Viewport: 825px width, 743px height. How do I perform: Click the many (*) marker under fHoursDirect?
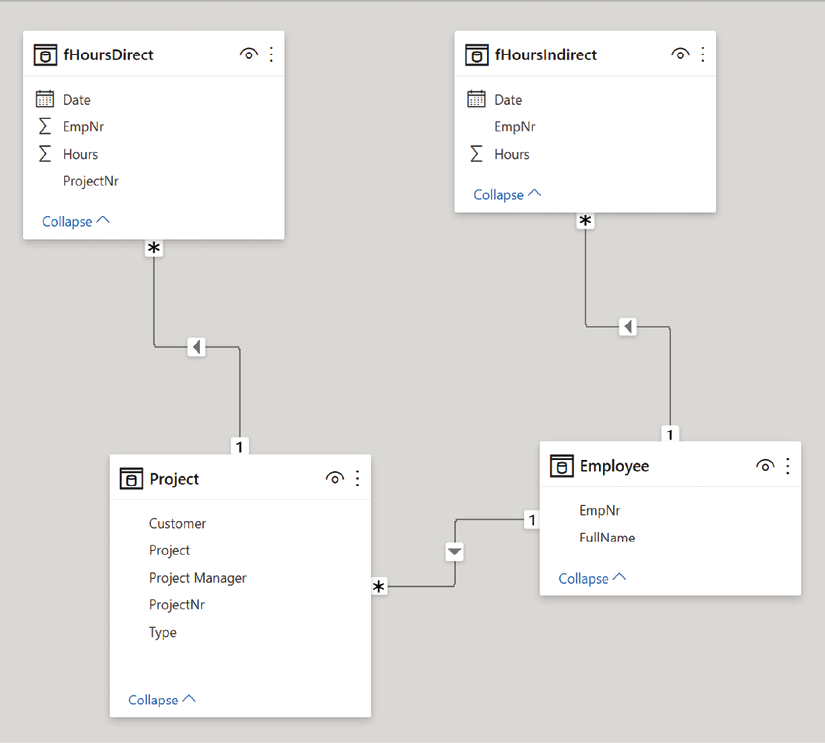click(x=154, y=248)
